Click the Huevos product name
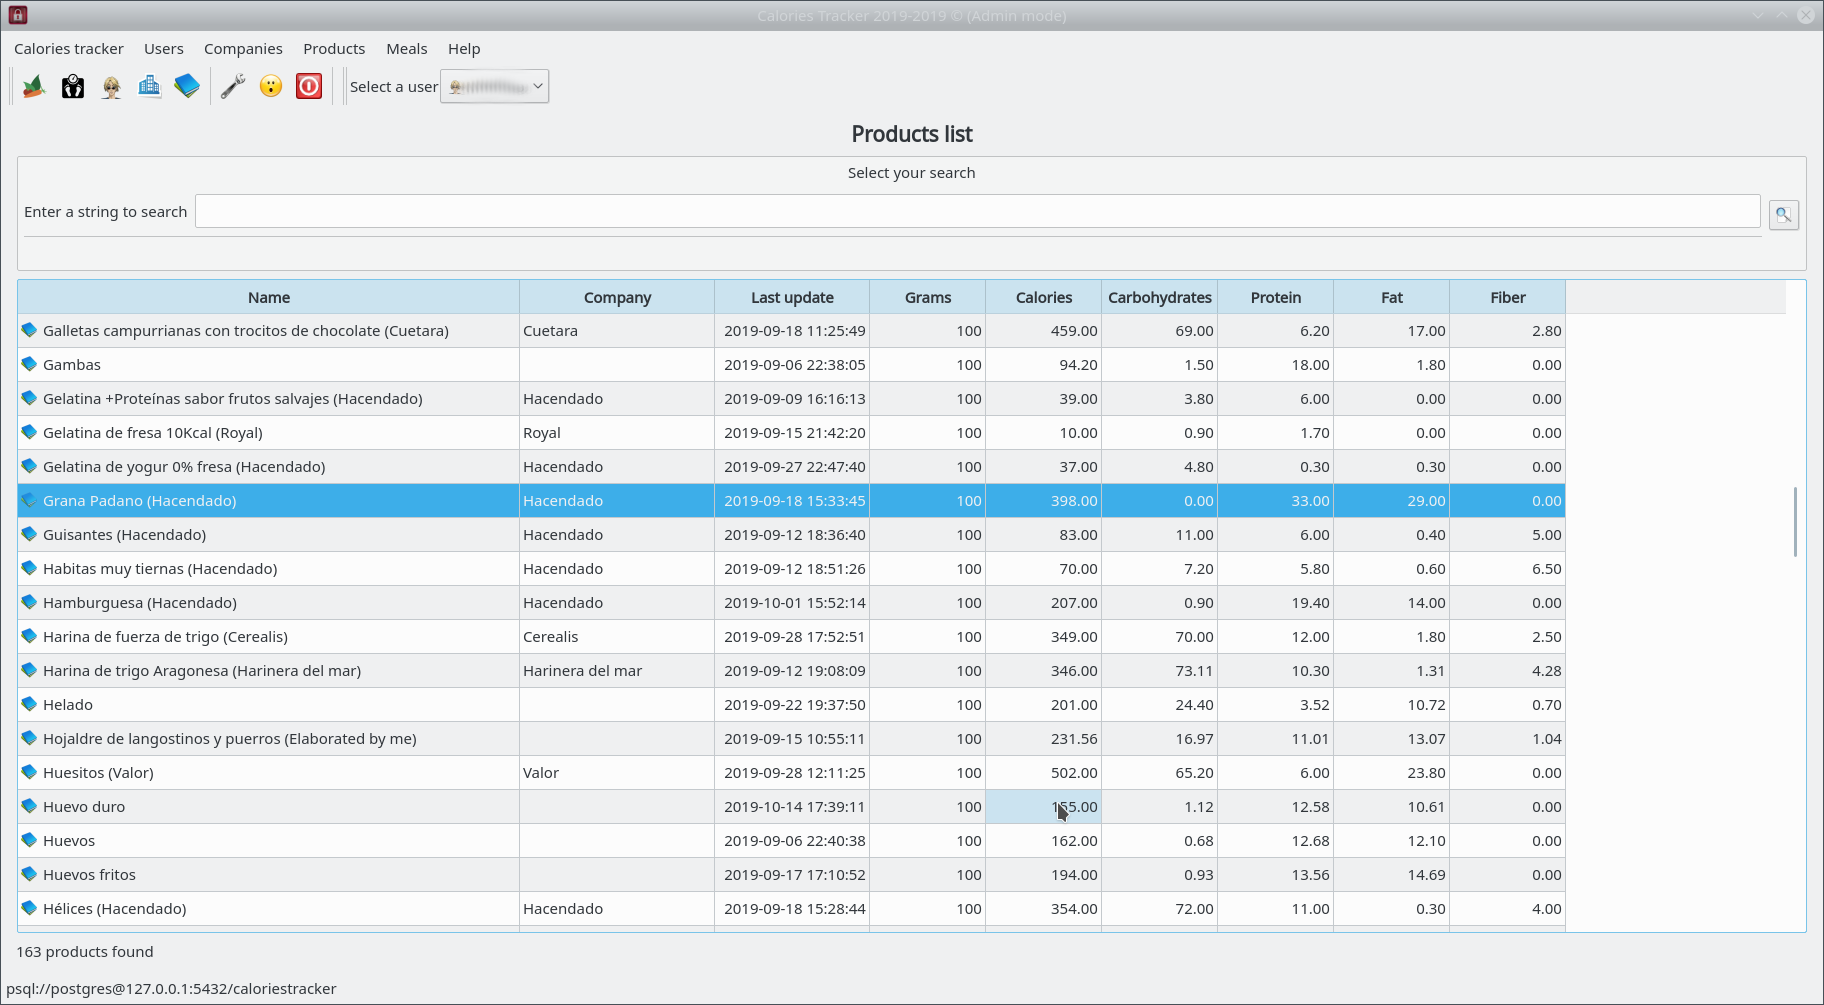 coord(69,841)
